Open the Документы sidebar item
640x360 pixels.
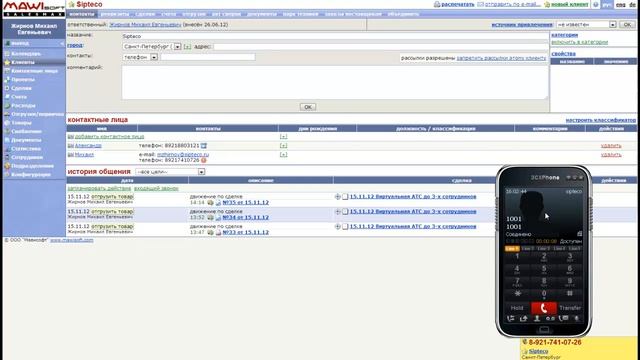[26, 140]
